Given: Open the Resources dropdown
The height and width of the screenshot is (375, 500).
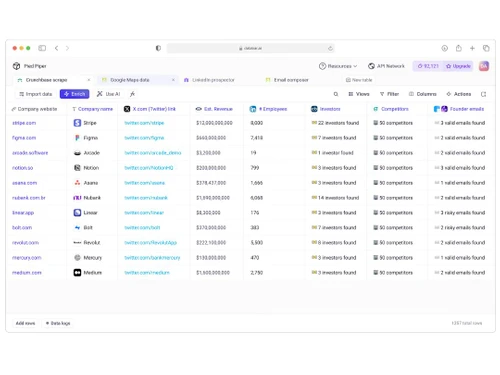Looking at the screenshot, I should (338, 66).
